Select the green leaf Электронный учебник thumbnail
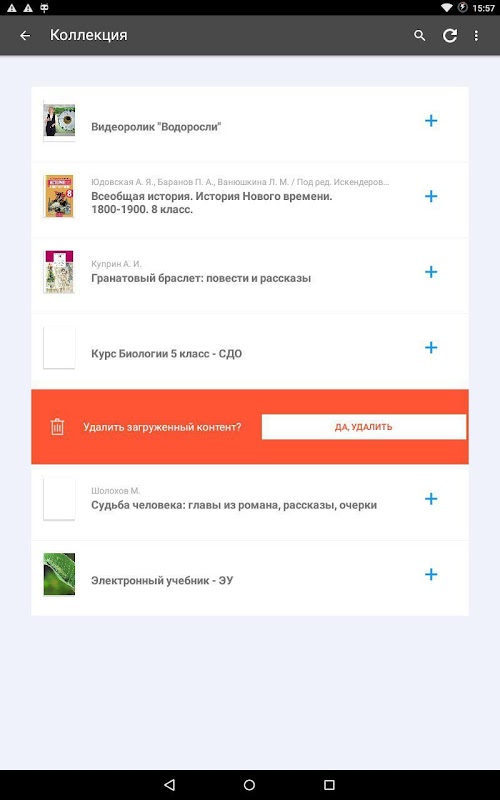The image size is (500, 800). [59, 574]
